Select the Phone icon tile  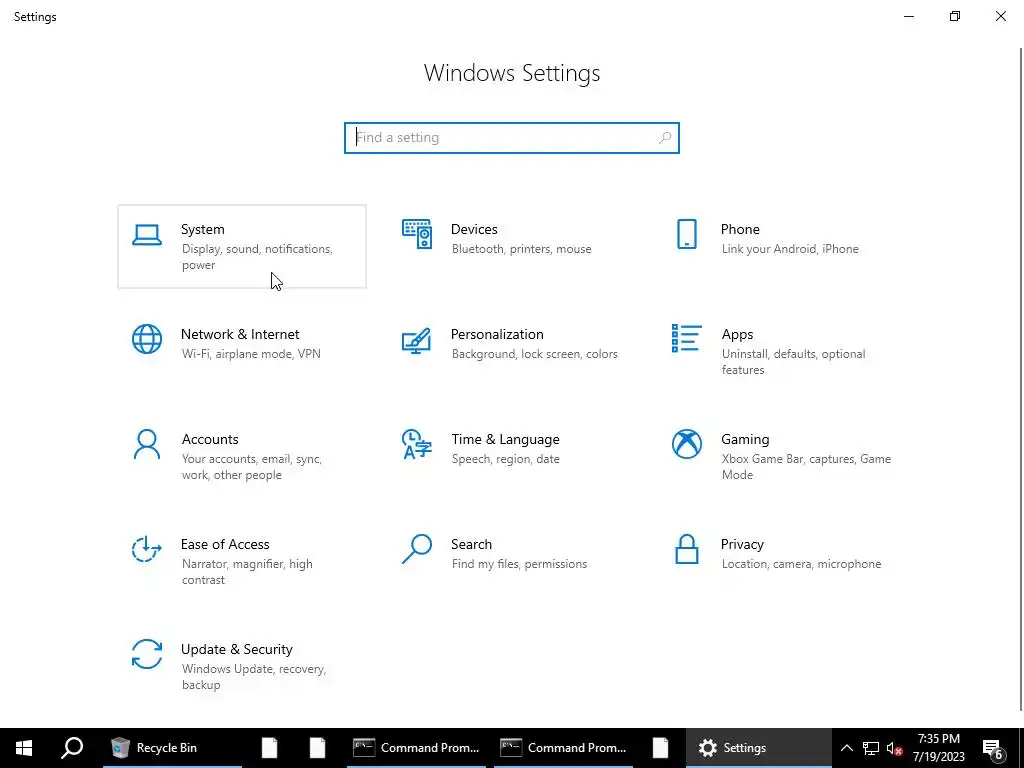click(686, 234)
